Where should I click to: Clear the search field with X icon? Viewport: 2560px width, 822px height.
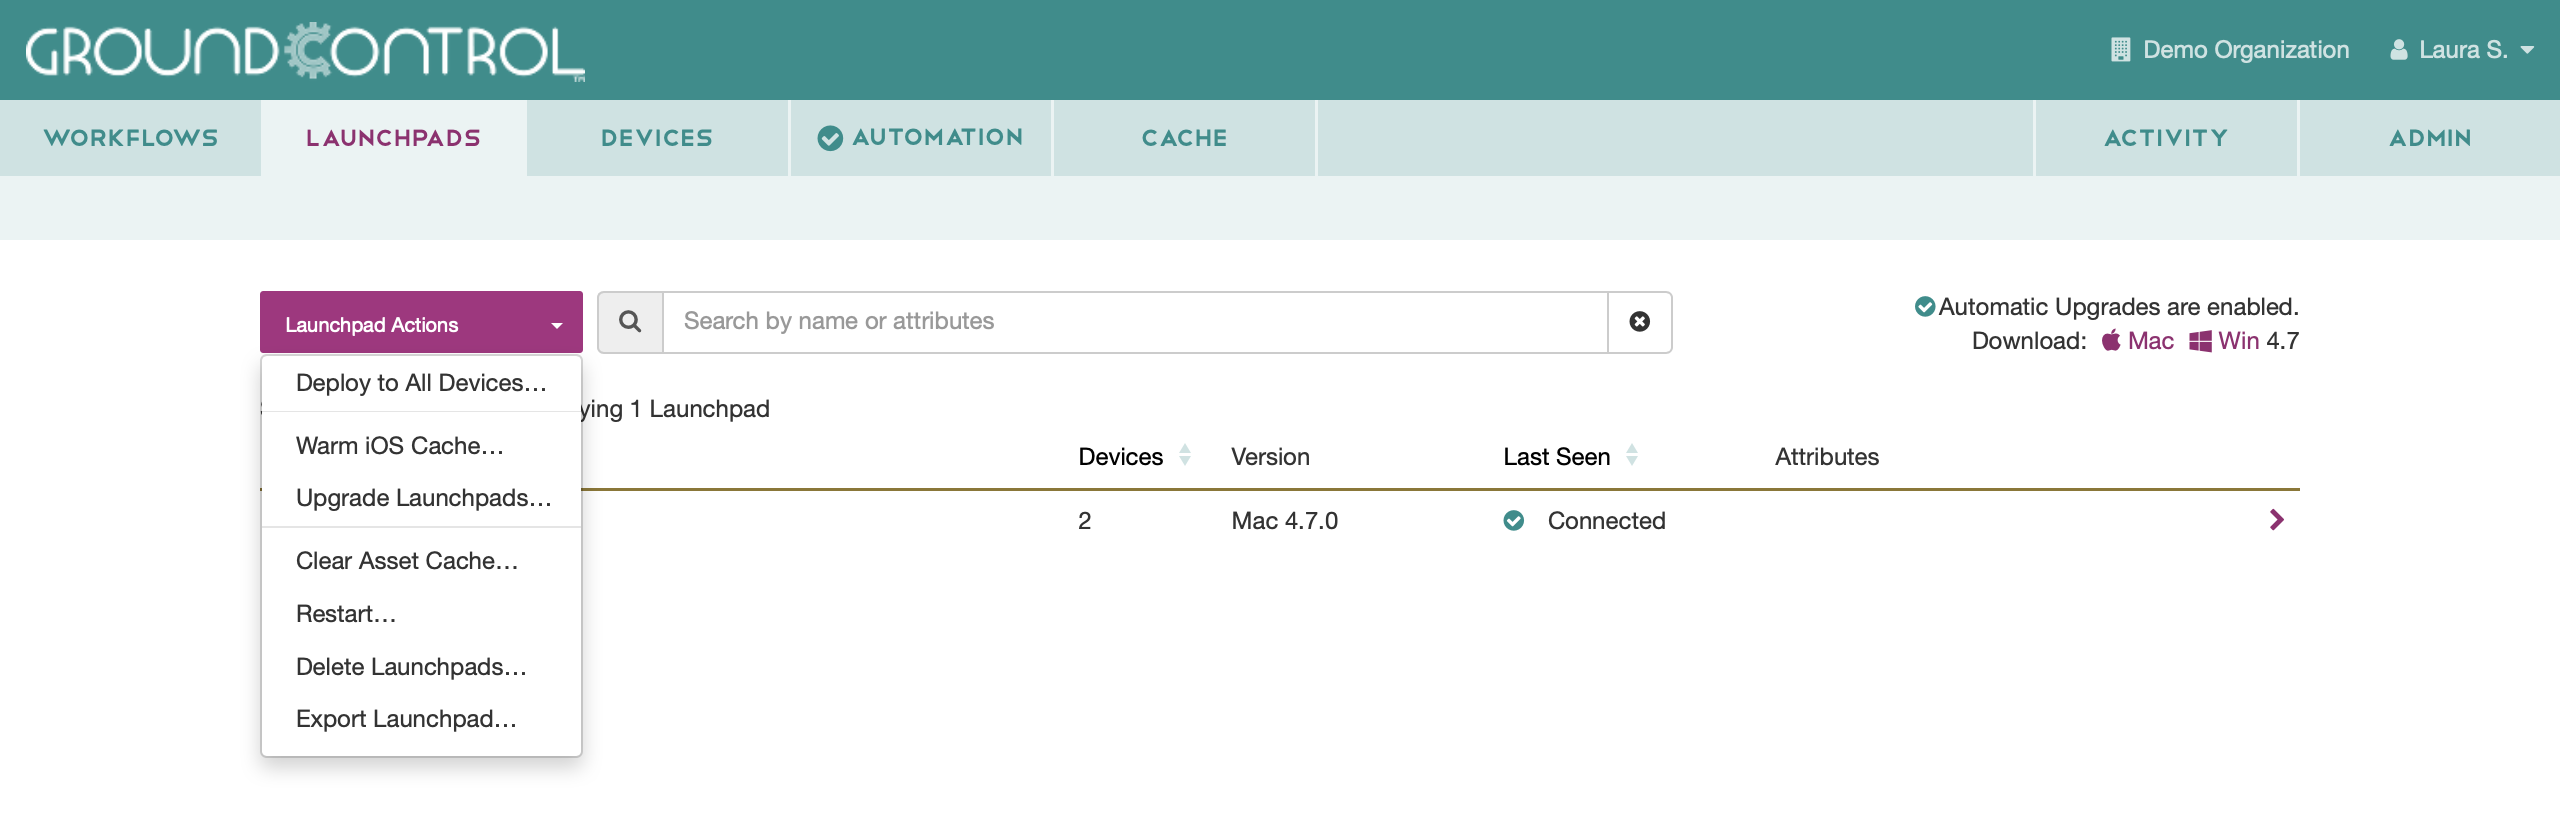point(1639,322)
